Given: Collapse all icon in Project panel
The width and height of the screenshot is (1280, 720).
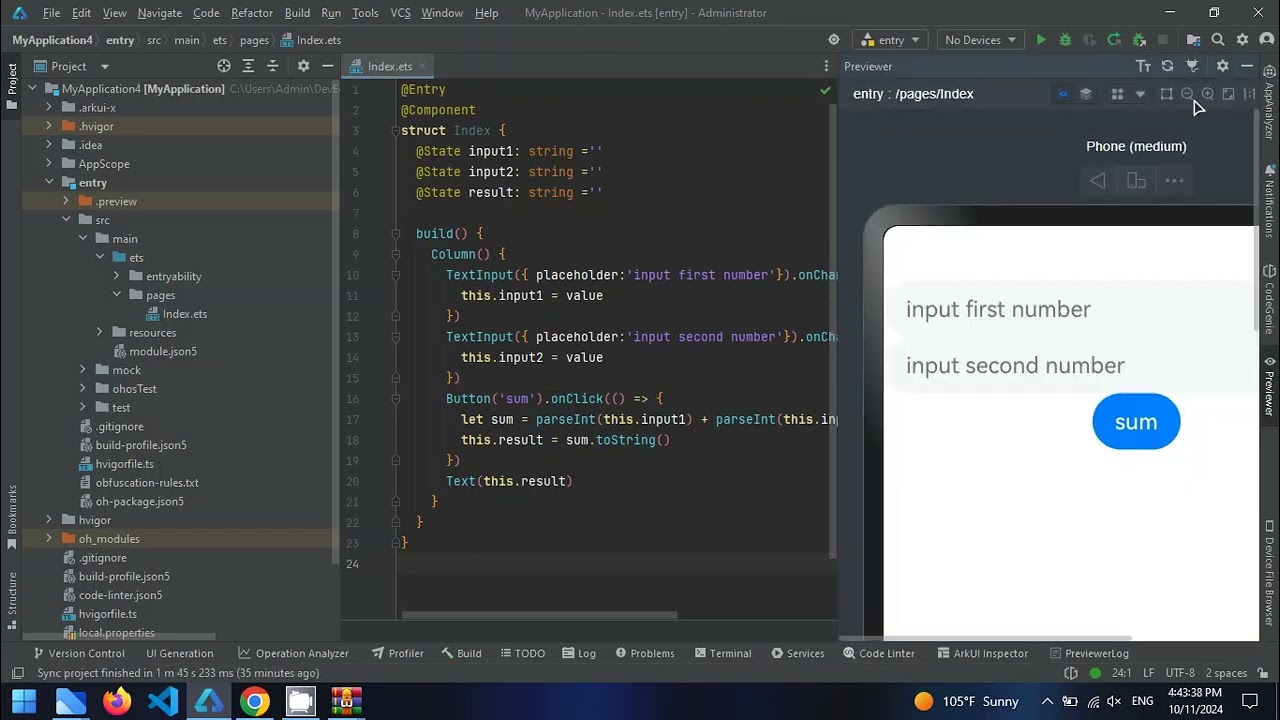Looking at the screenshot, I should [272, 66].
